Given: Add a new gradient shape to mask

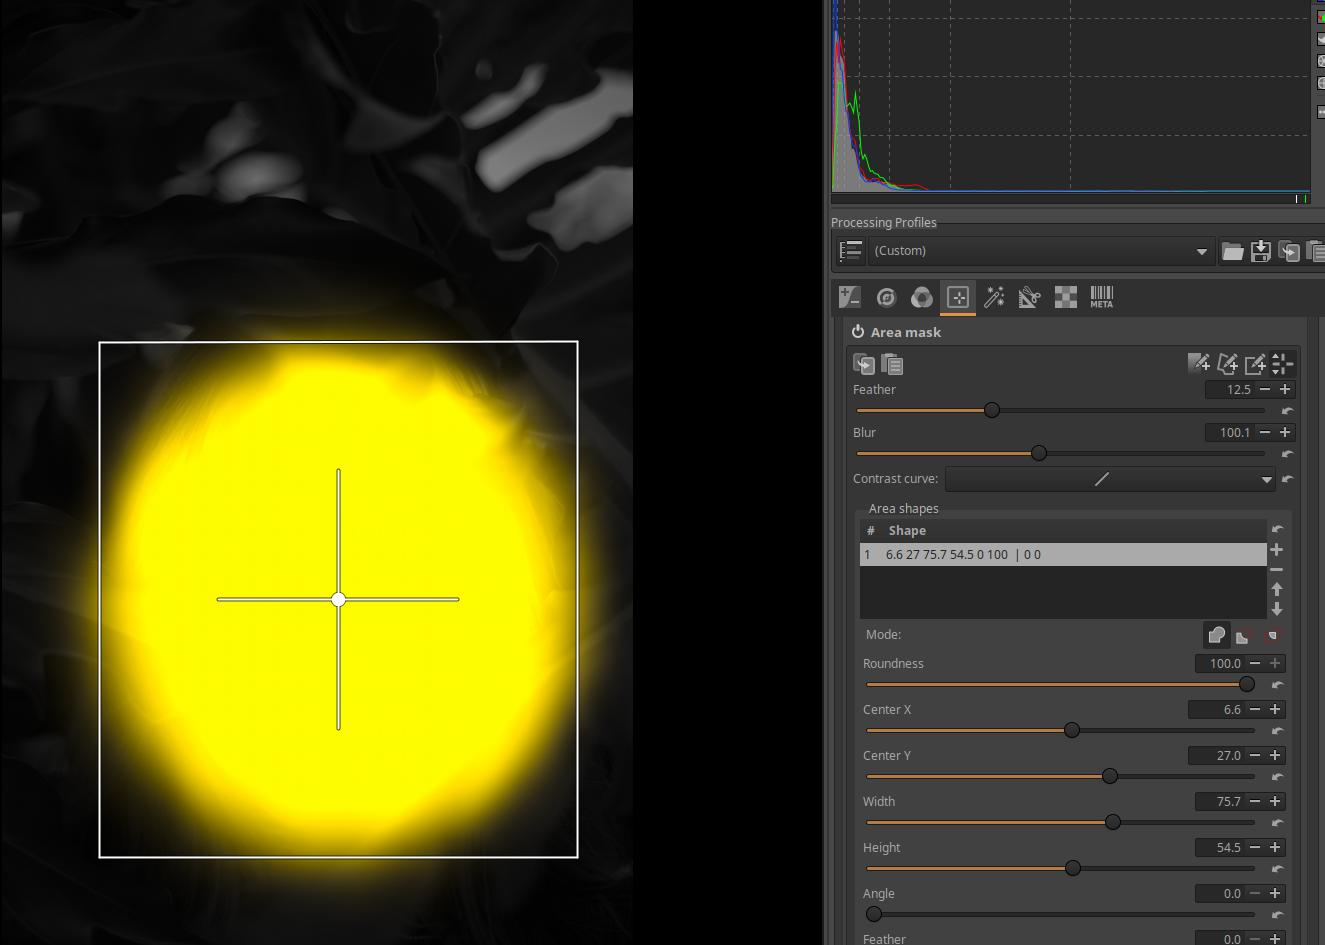Looking at the screenshot, I should [x=1198, y=364].
